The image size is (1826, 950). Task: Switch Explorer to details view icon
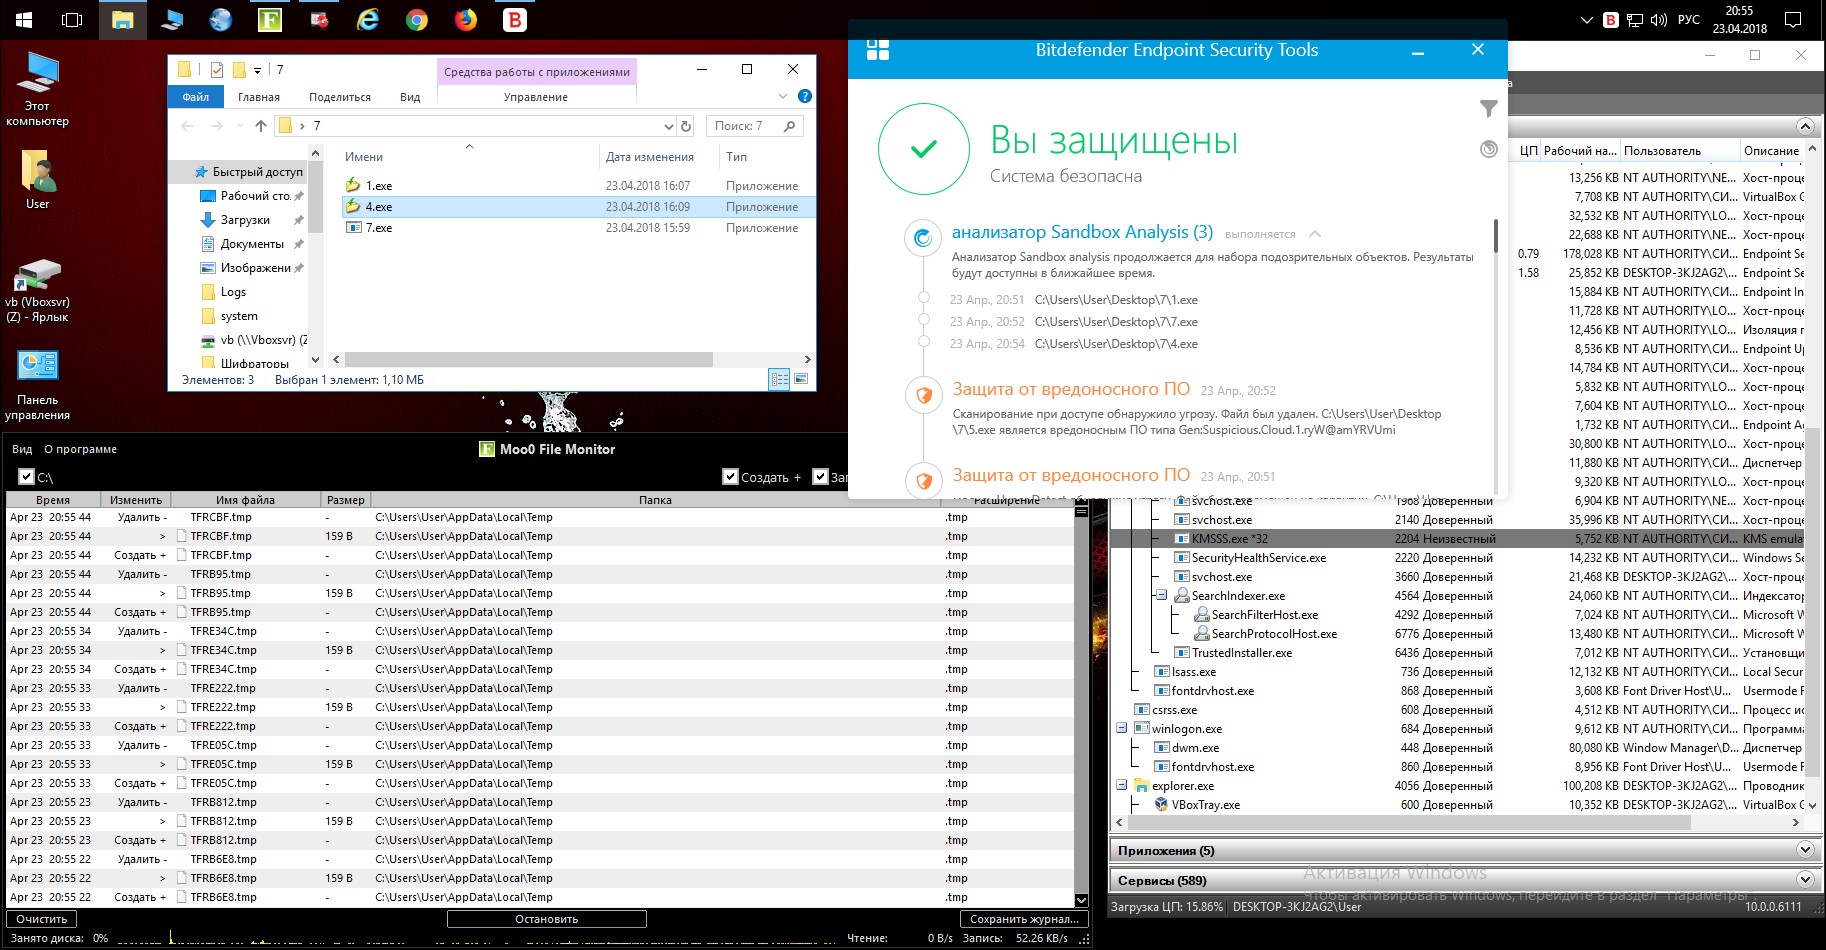[x=779, y=379]
